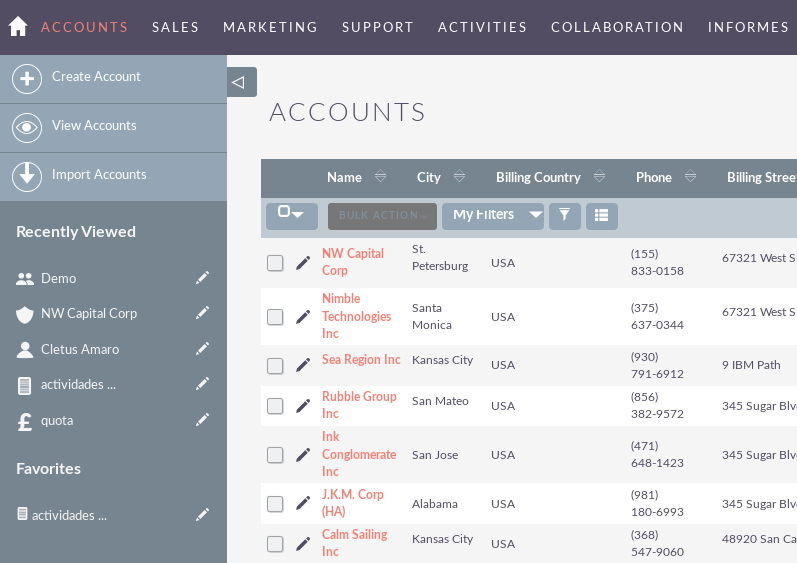Open the Sales menu
797x563 pixels.
175,27
